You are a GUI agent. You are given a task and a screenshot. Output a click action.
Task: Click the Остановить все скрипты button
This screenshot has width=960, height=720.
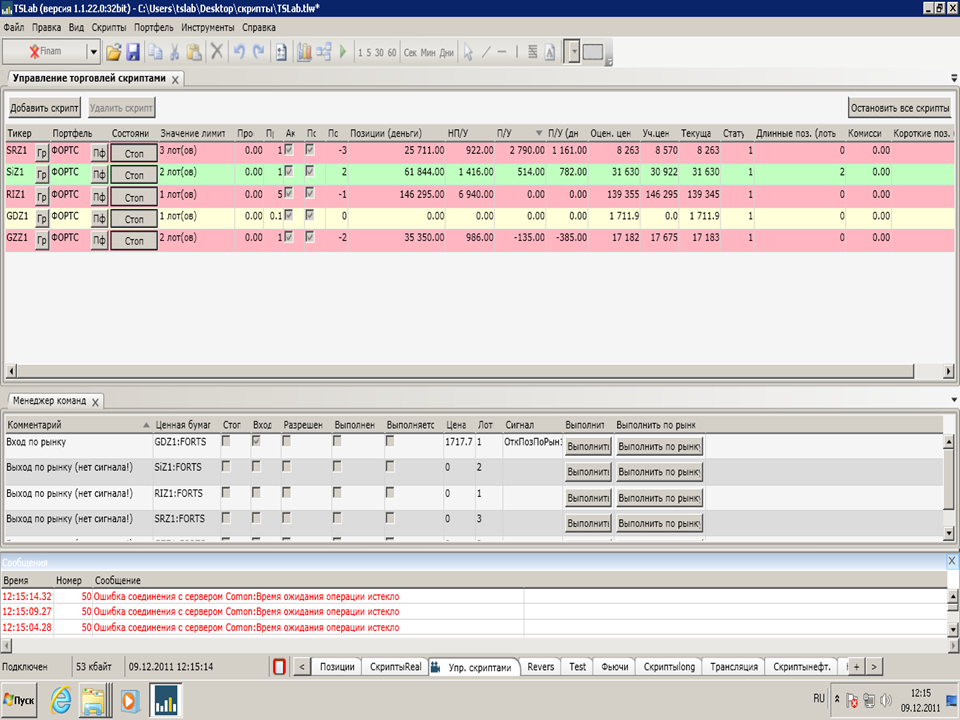(899, 108)
